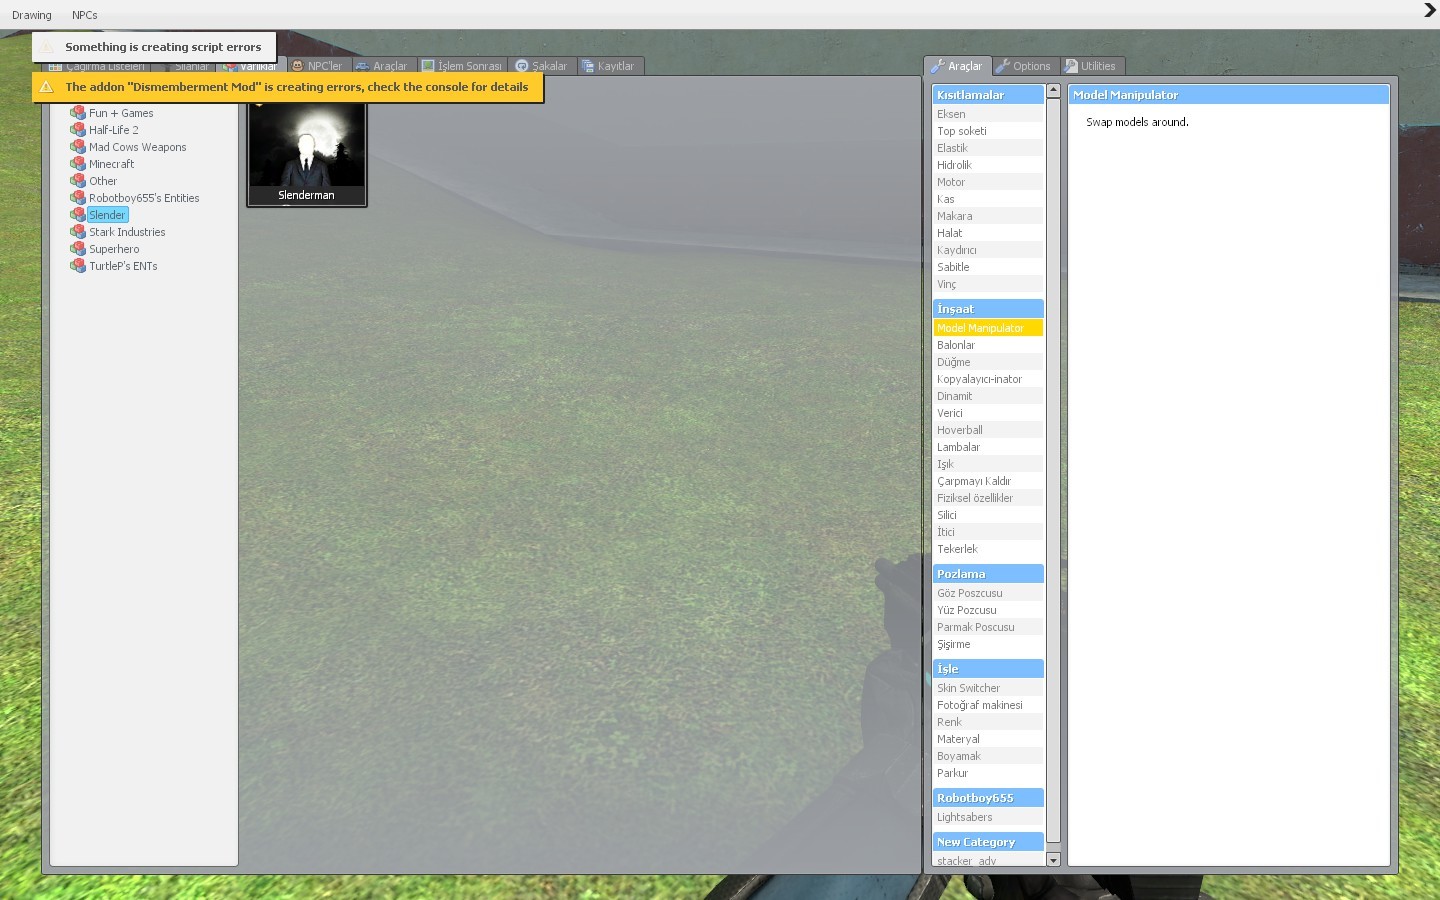Switch to the Utilities tab
1440x900 pixels.
[x=1091, y=66]
